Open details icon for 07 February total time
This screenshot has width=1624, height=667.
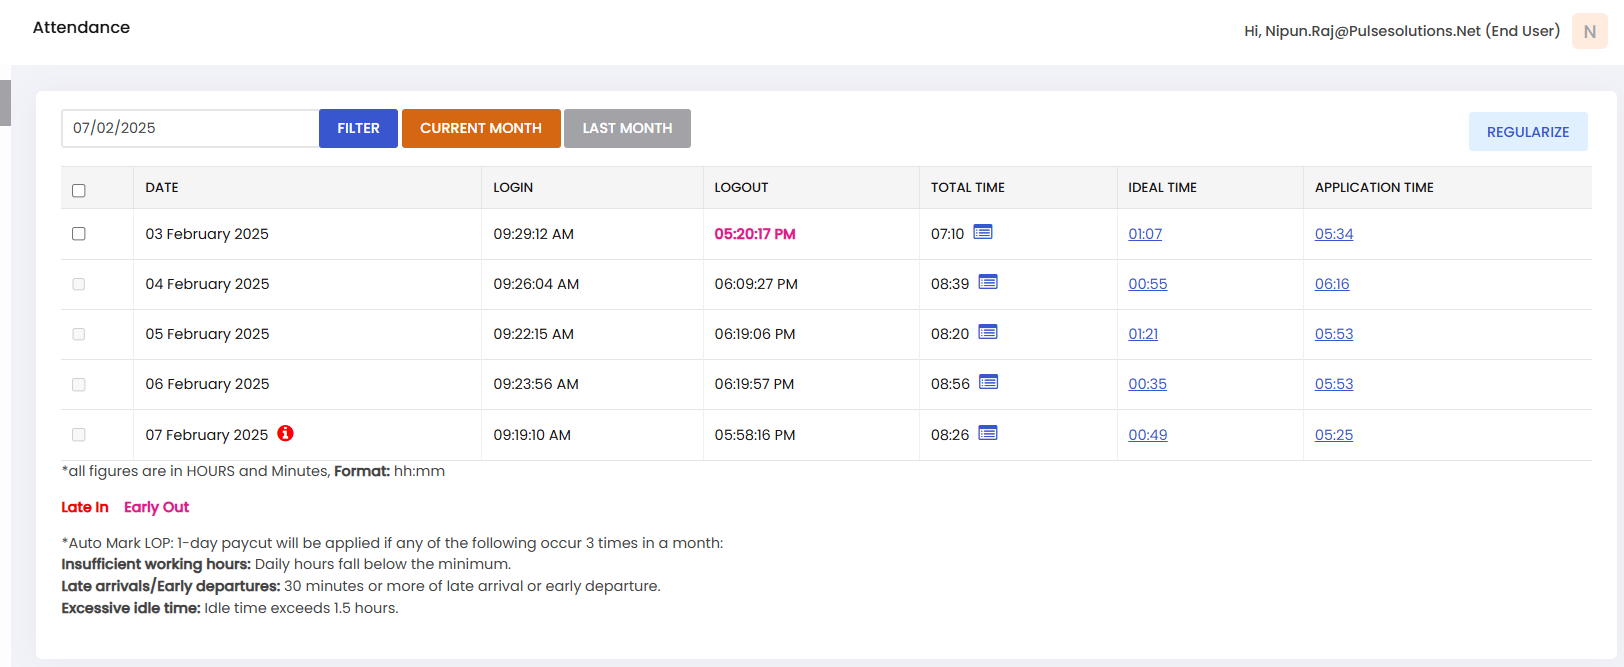click(x=987, y=433)
